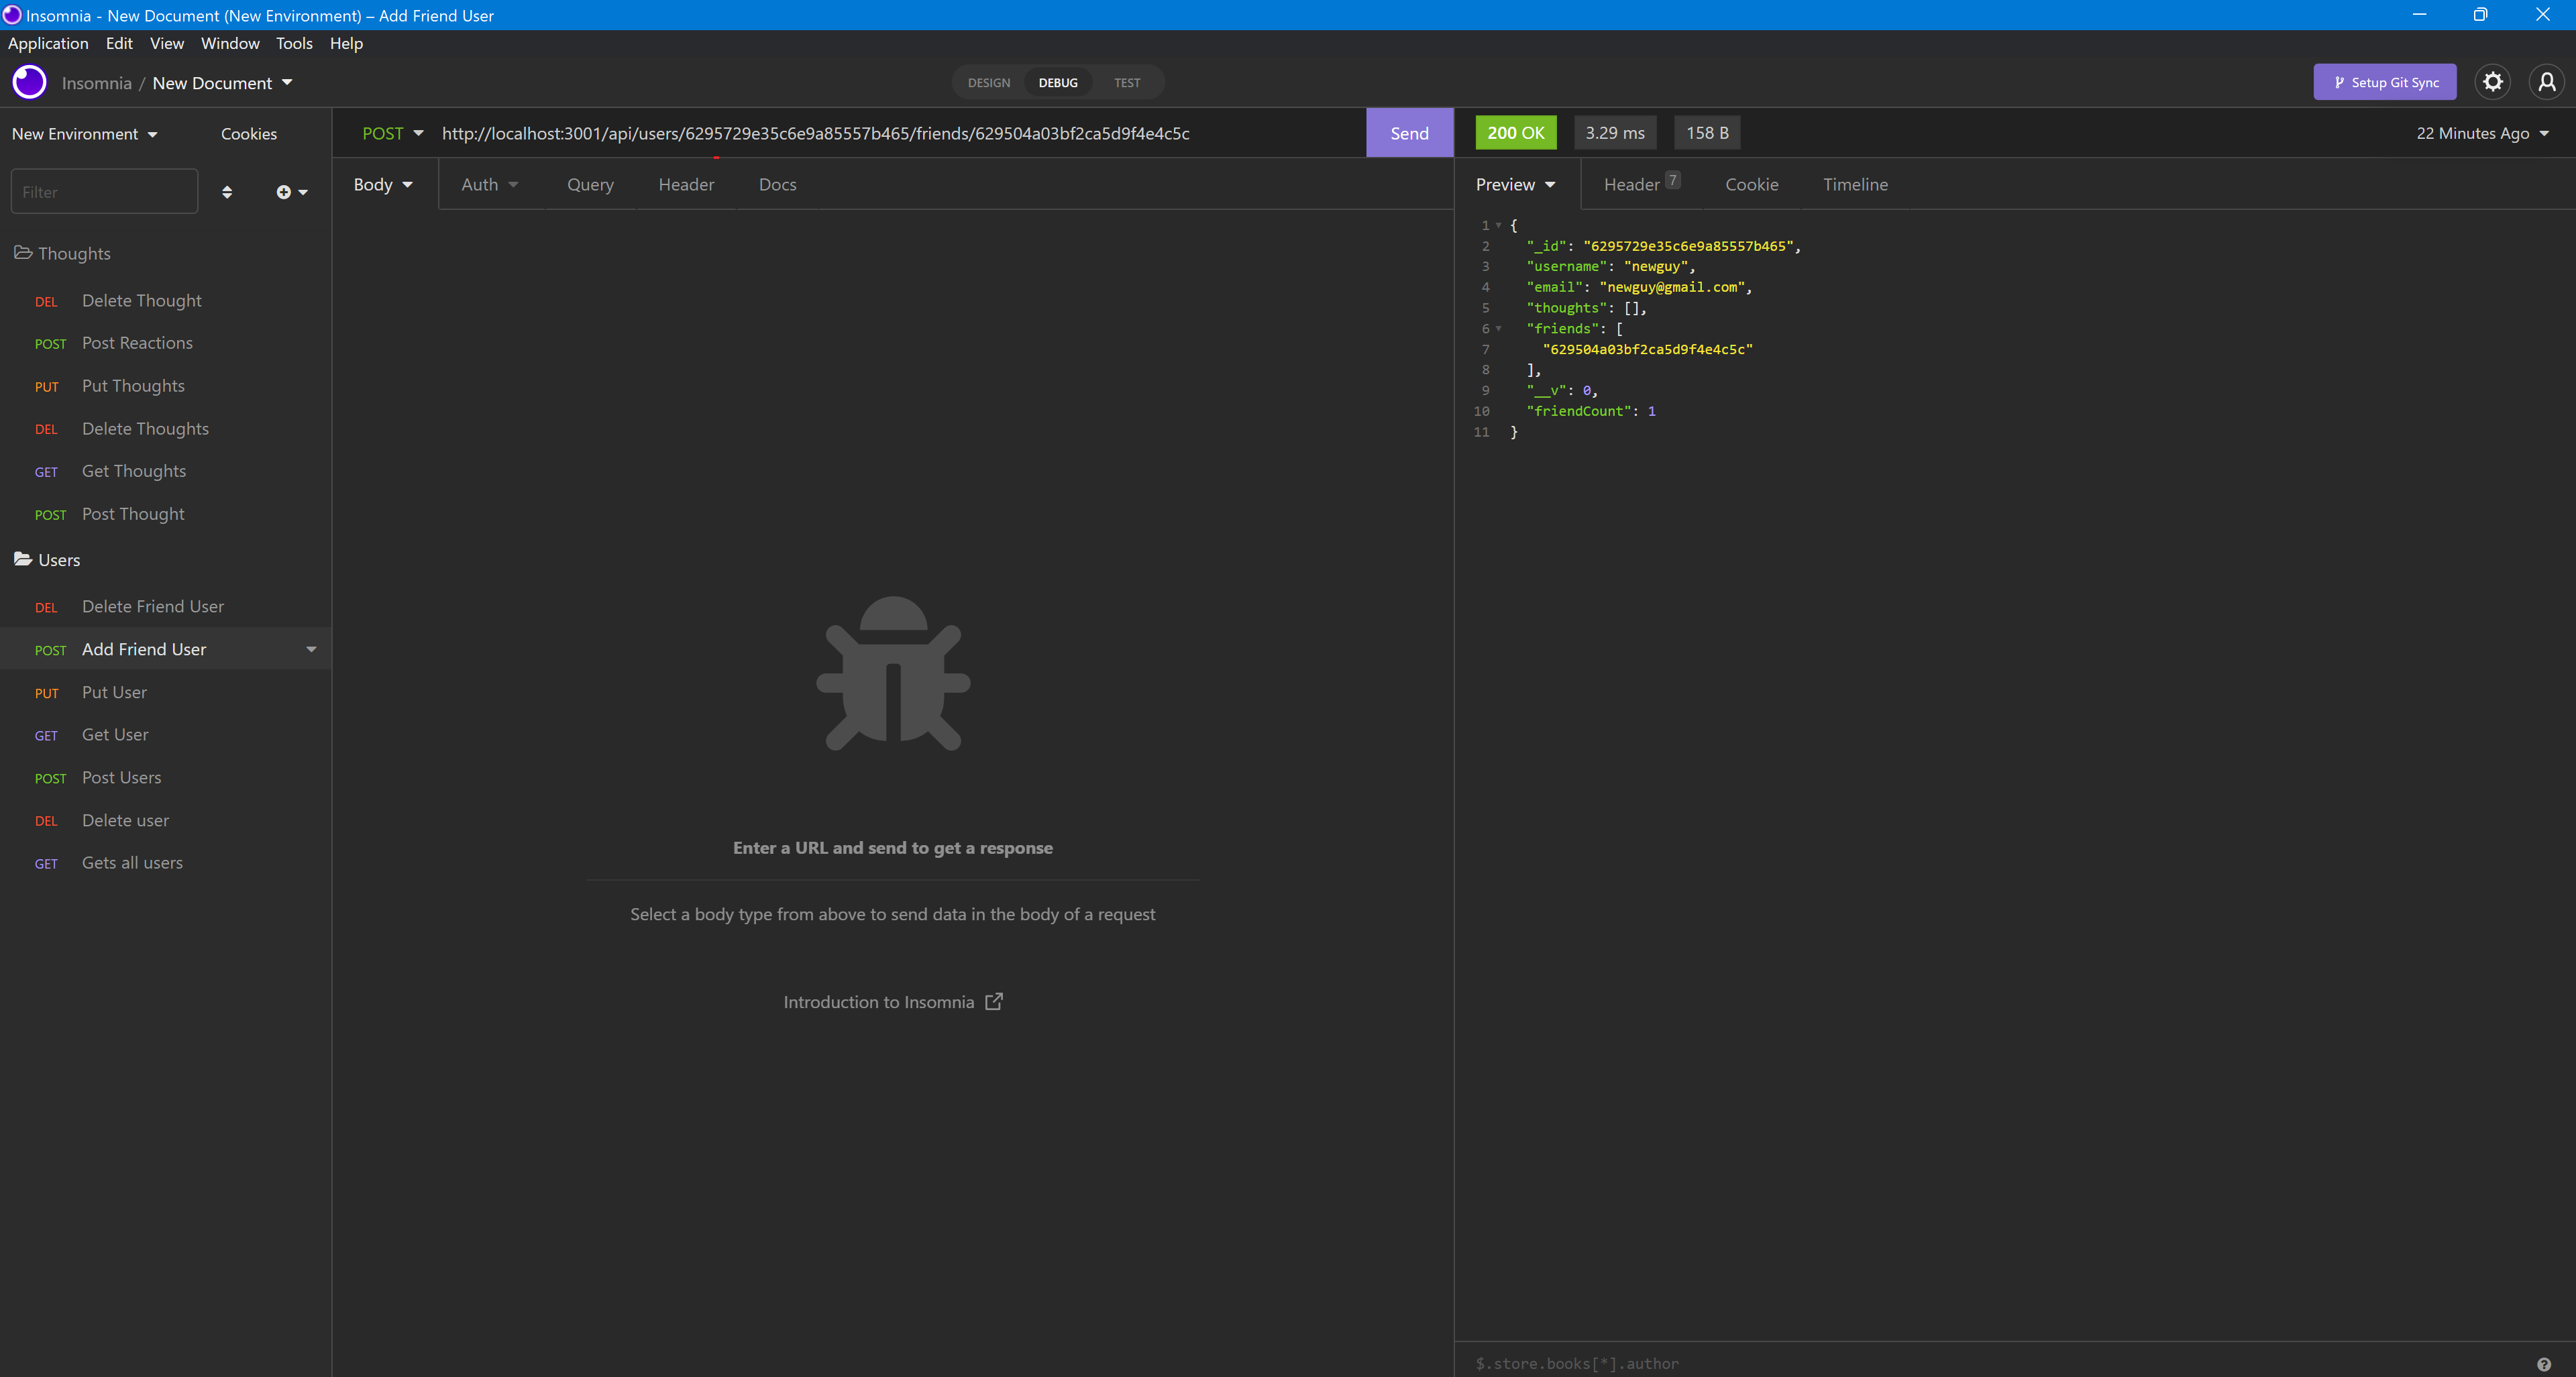
Task: Switch to TEST mode
Action: pyautogui.click(x=1127, y=82)
